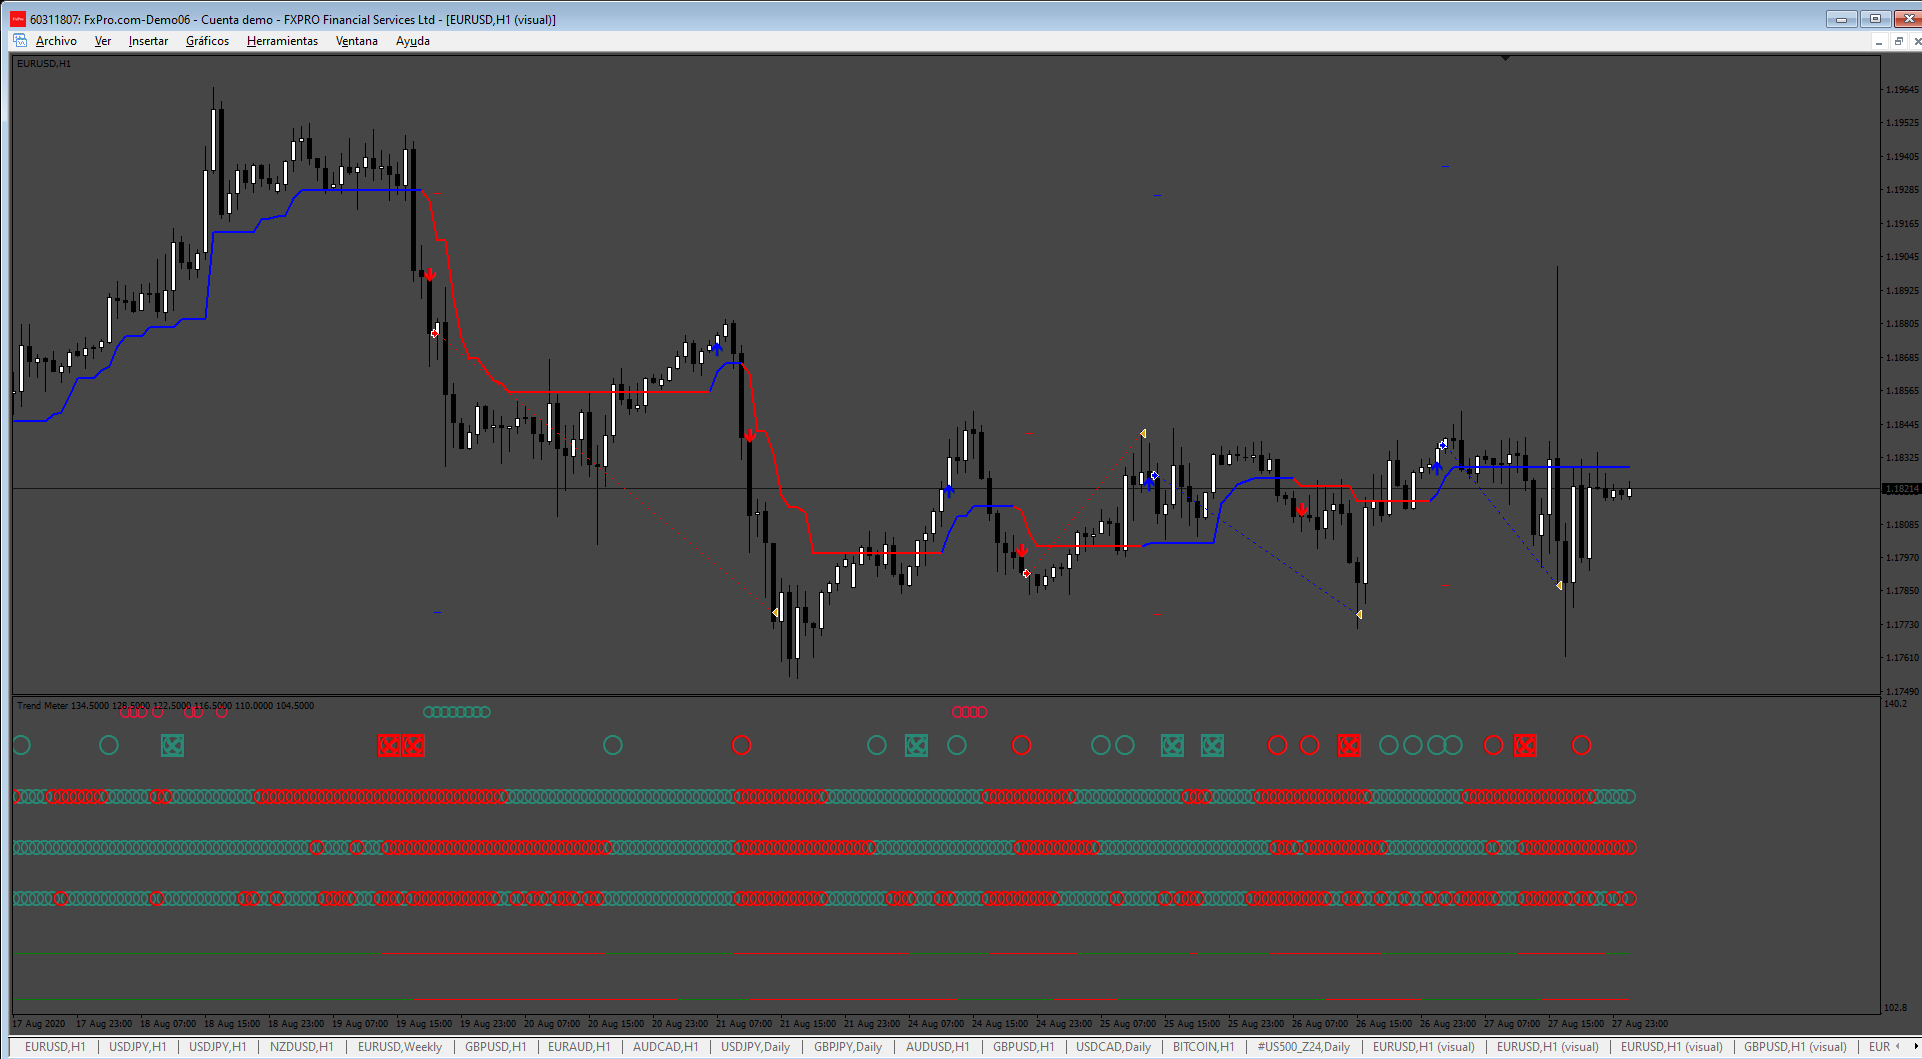The image size is (1922, 1059).
Task: Select the red sell arrow after the 1.193 peak
Action: click(430, 274)
